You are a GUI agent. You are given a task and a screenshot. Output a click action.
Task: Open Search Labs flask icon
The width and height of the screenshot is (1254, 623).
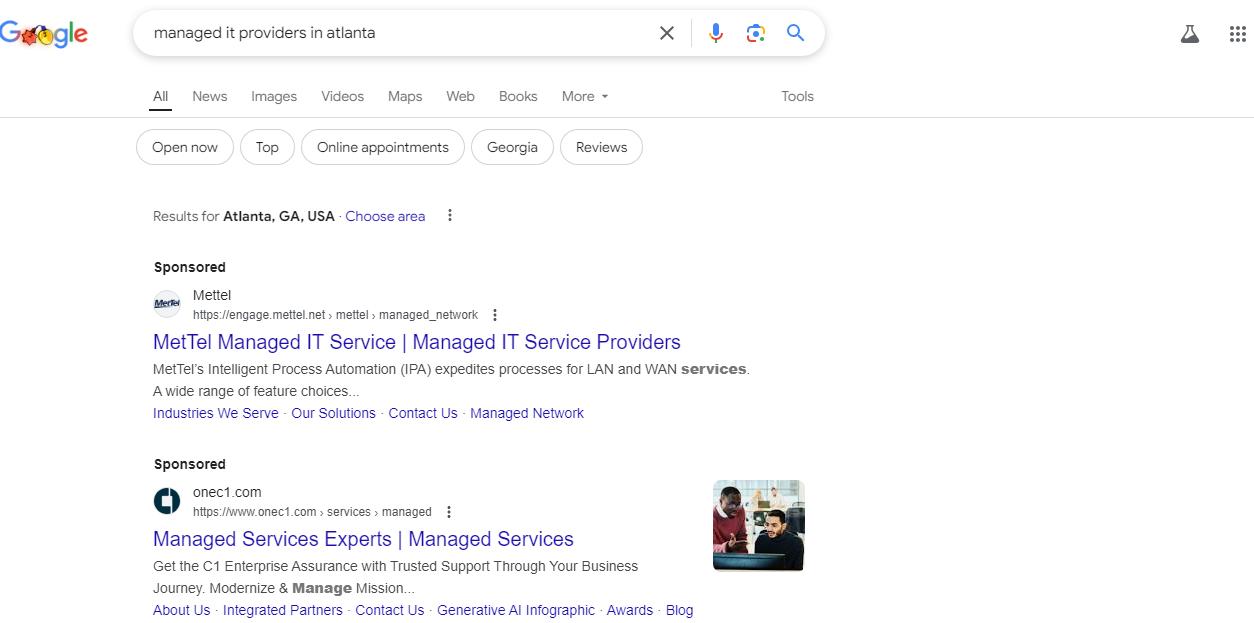(x=1189, y=34)
